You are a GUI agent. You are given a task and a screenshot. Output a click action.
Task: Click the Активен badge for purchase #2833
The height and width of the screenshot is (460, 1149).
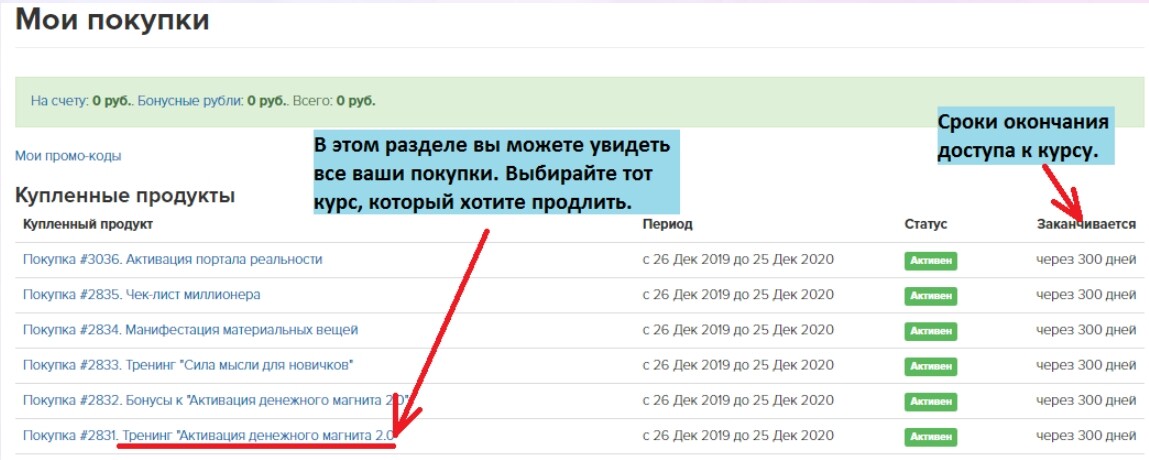931,366
